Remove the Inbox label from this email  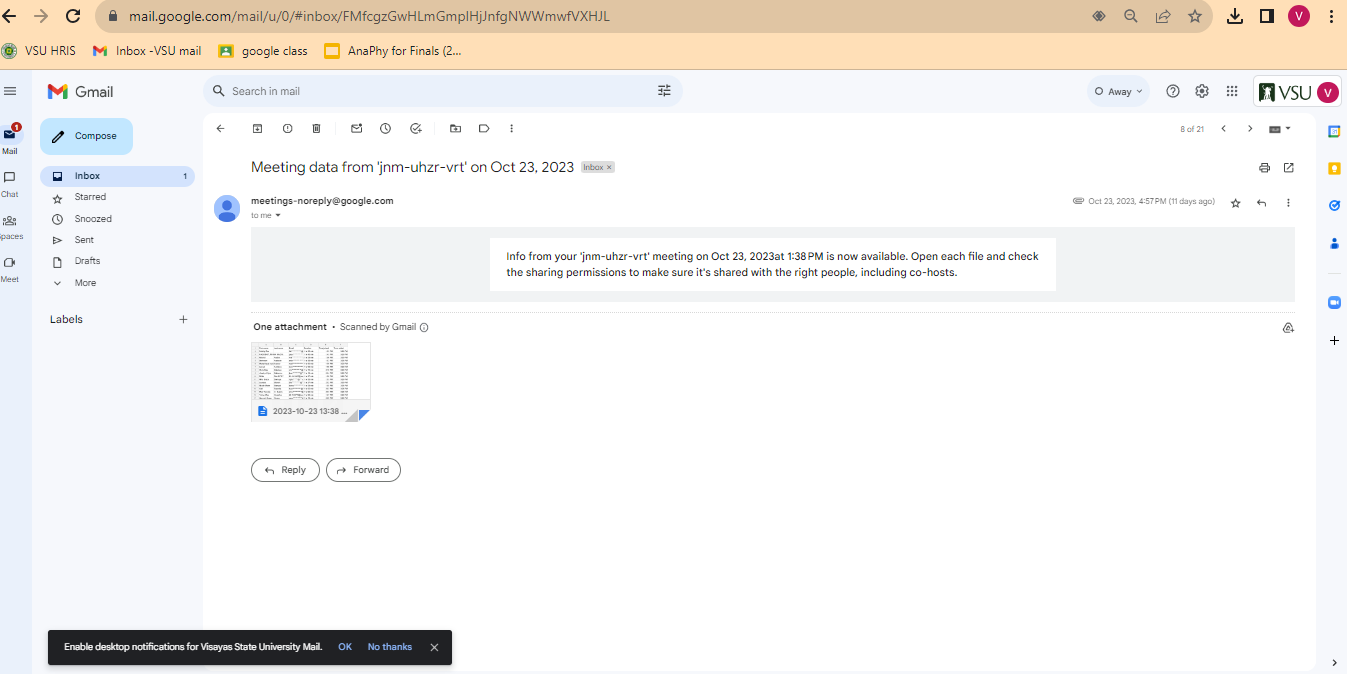click(x=609, y=168)
